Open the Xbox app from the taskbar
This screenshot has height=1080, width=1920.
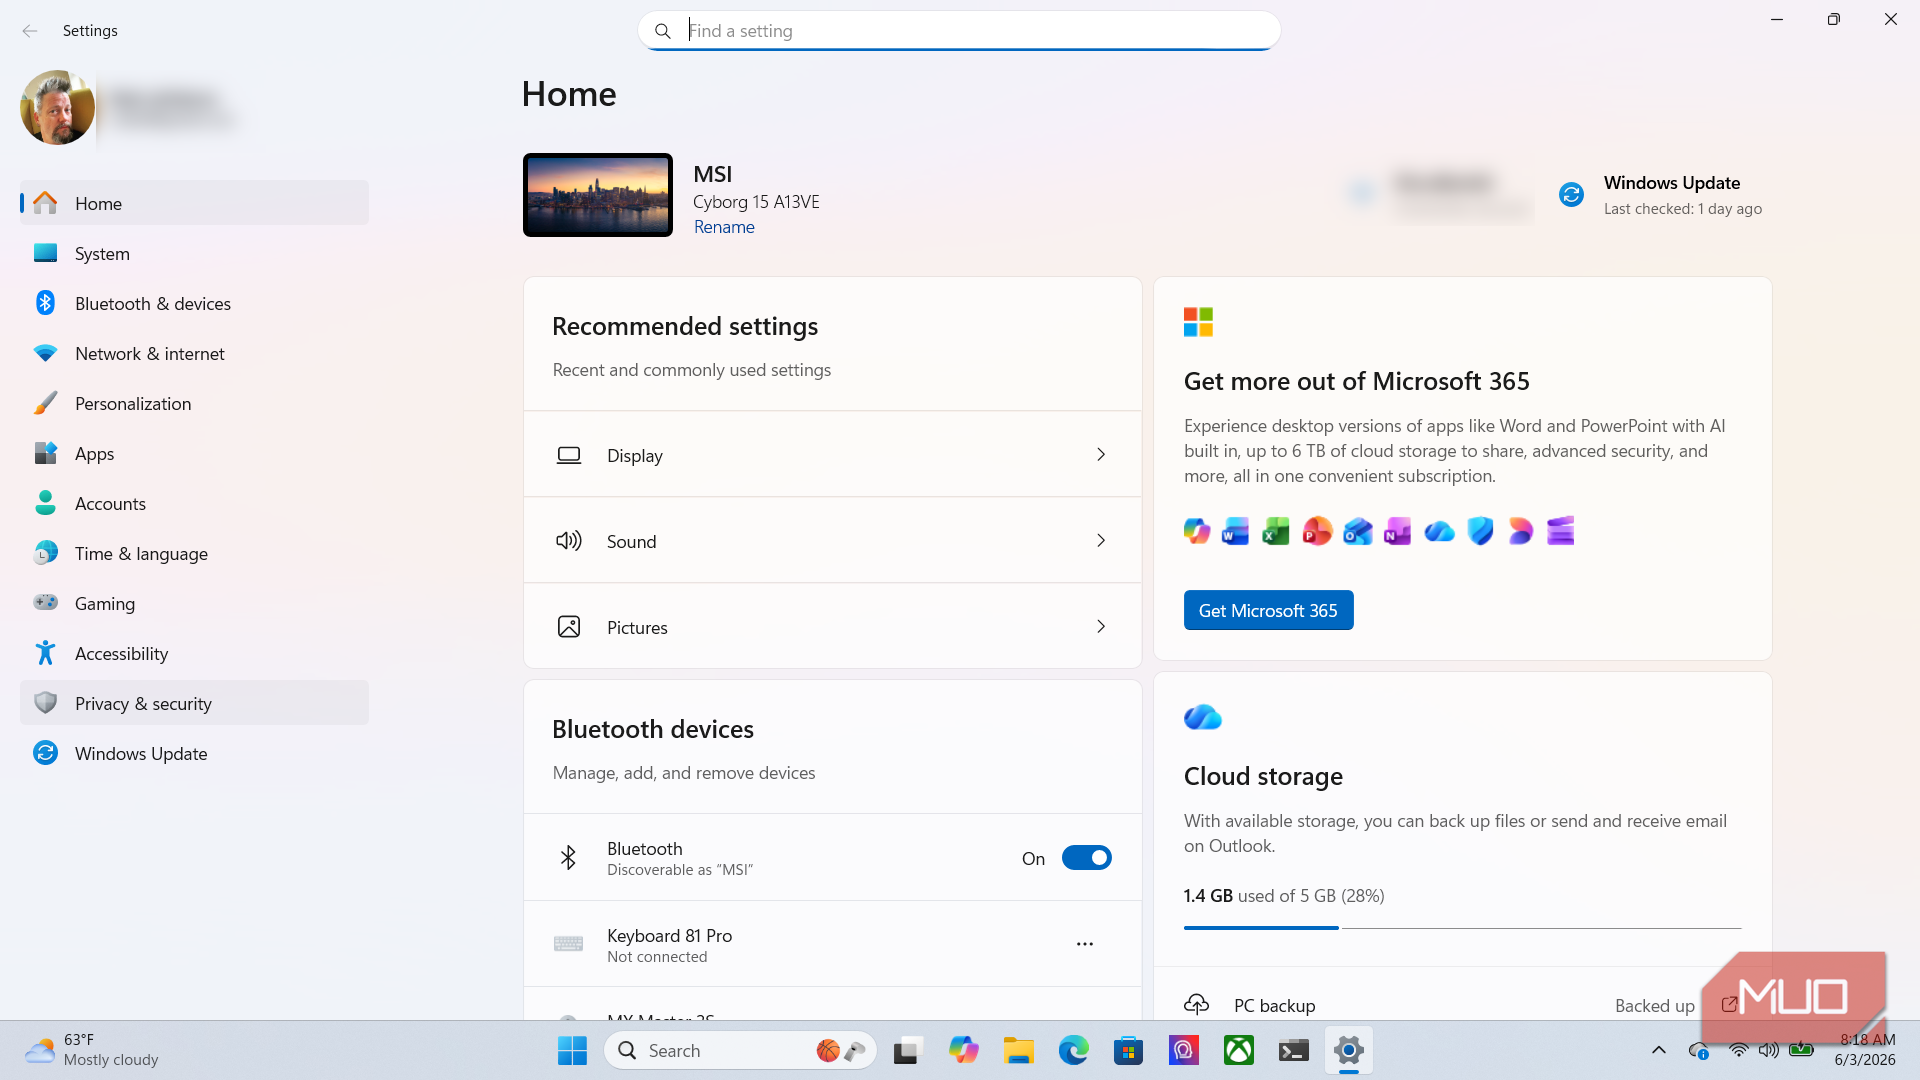[x=1238, y=1050]
